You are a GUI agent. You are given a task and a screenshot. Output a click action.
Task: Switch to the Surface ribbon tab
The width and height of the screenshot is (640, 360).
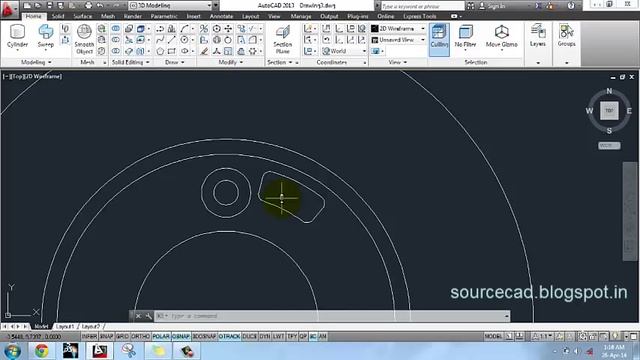coord(82,16)
